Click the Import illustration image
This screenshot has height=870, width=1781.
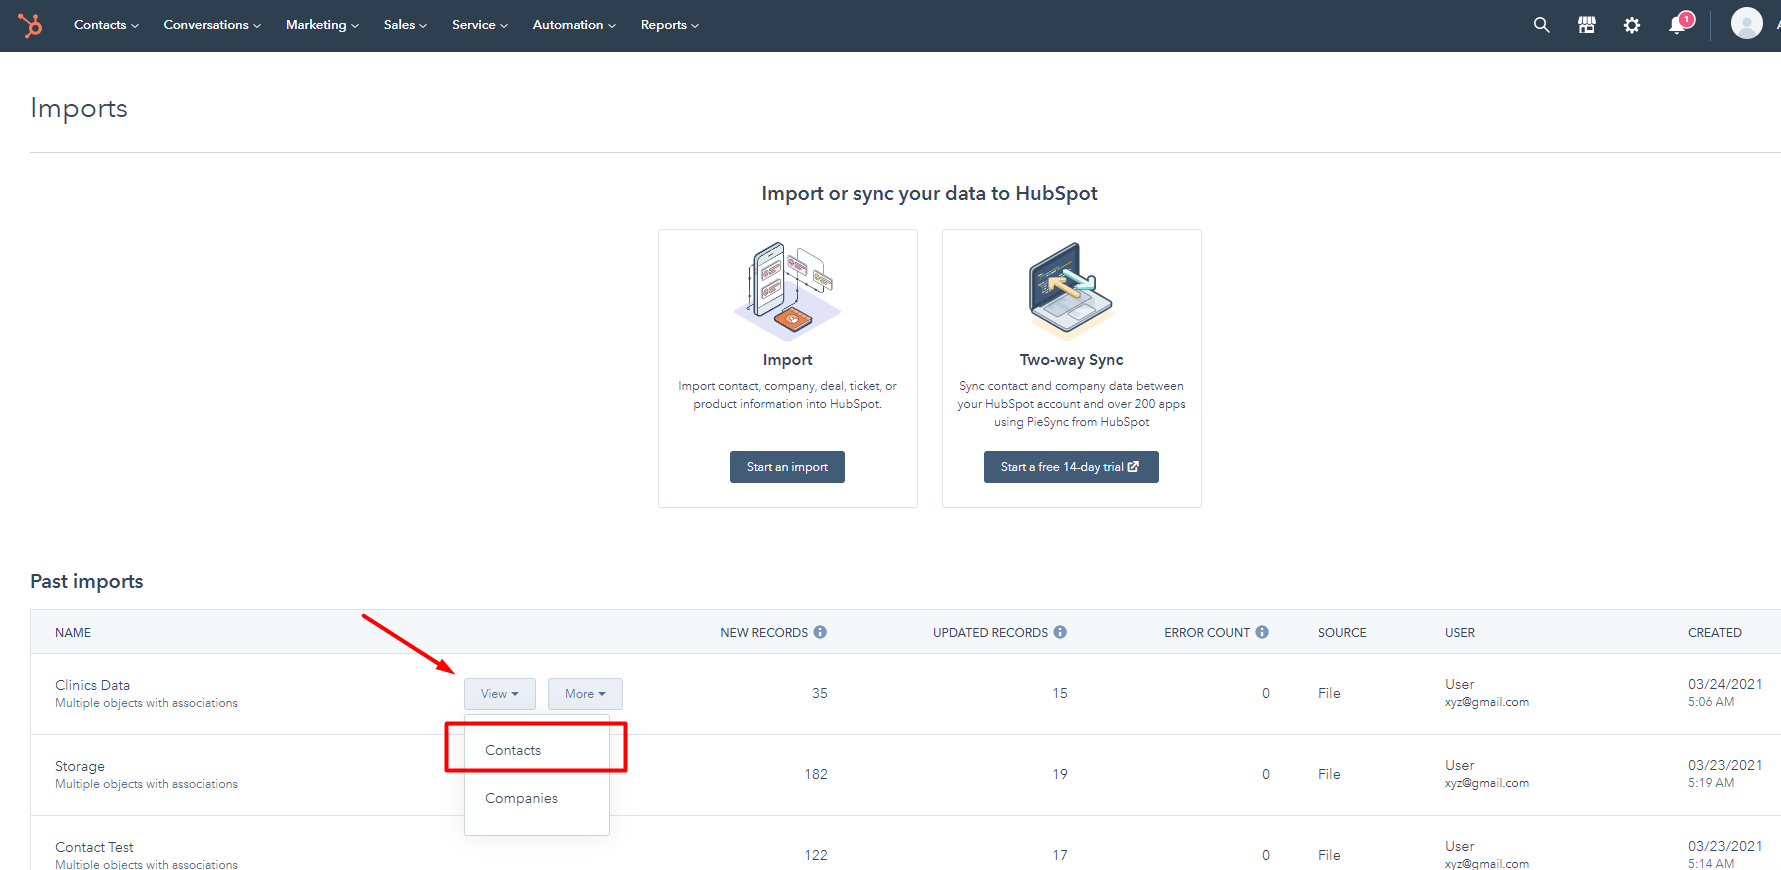tap(788, 292)
